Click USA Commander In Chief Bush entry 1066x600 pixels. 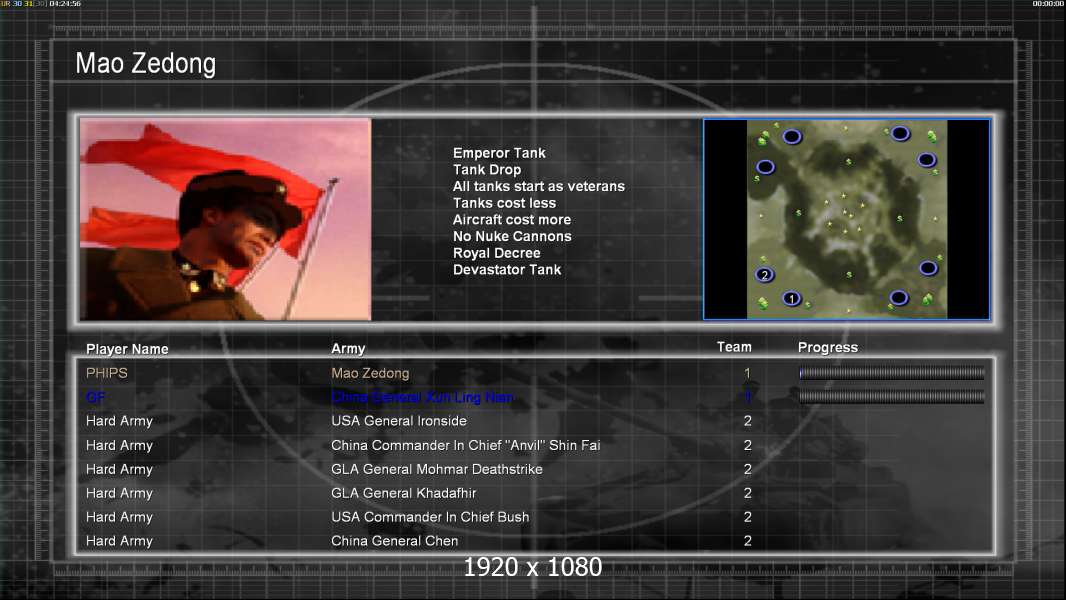coord(430,517)
